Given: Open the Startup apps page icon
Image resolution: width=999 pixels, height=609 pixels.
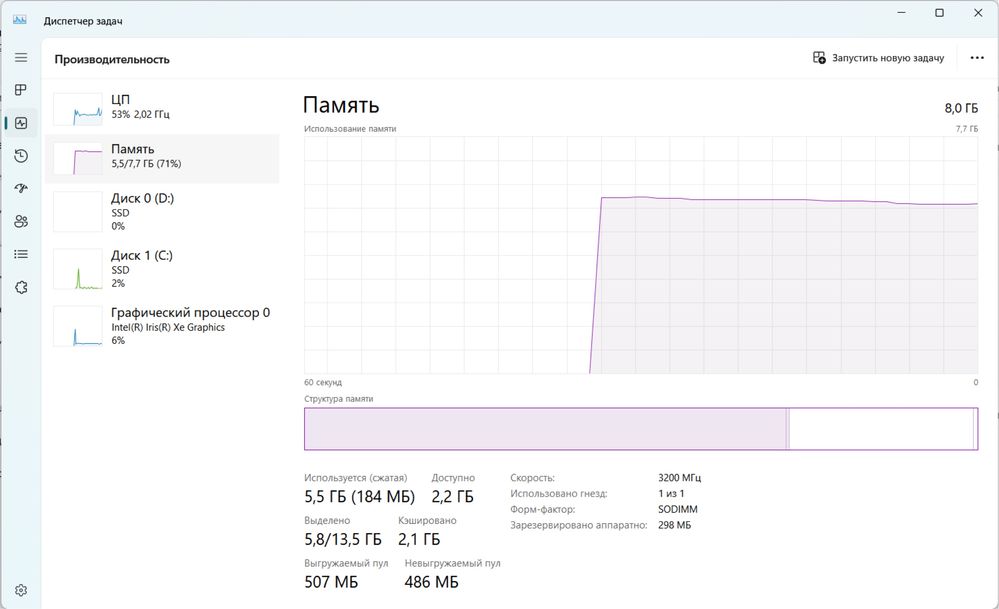Looking at the screenshot, I should [21, 189].
